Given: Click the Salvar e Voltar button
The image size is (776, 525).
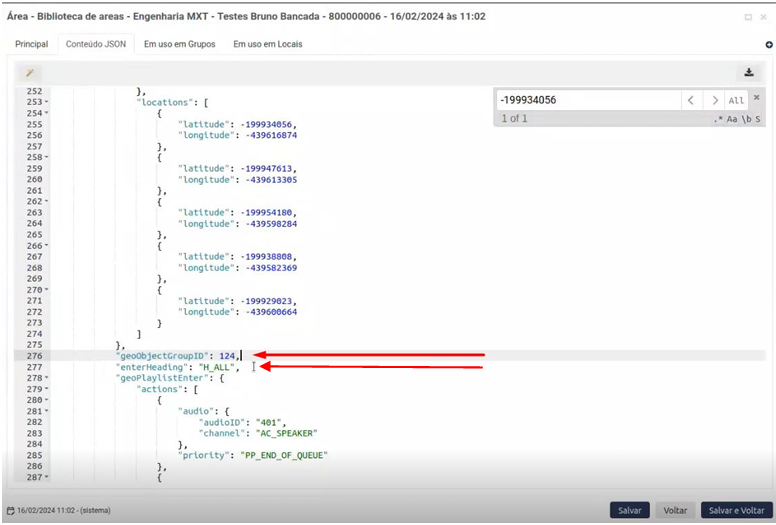Looking at the screenshot, I should [736, 510].
